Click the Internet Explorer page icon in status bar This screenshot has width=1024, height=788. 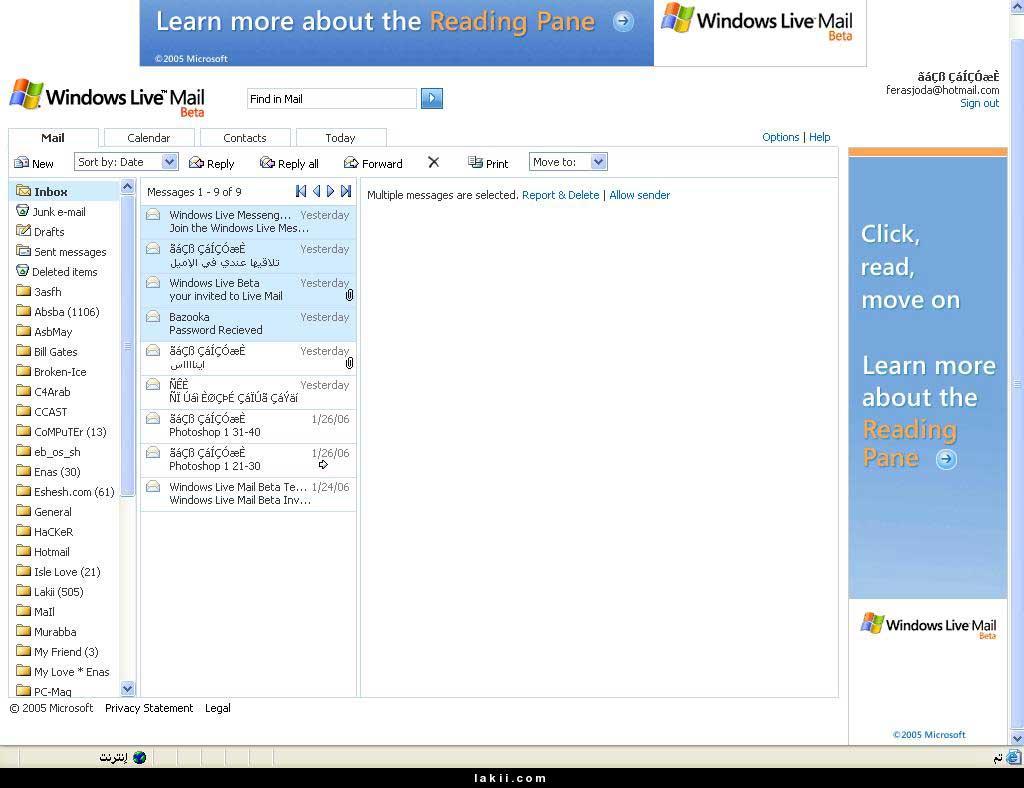[x=1014, y=757]
